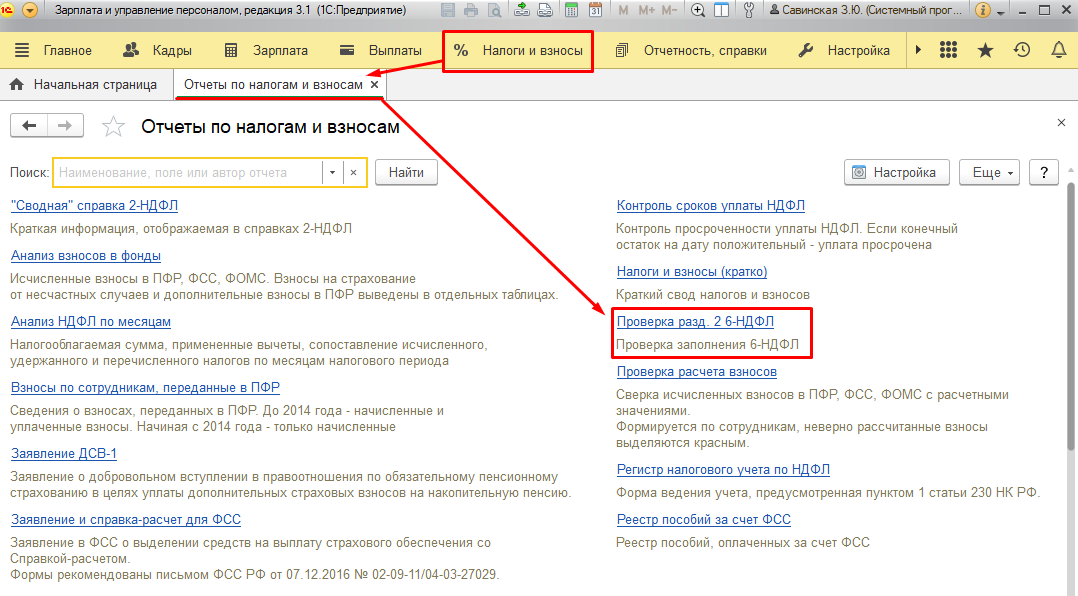Open the service tools wrench icon
Image resolution: width=1078 pixels, height=596 pixels.
[749, 11]
